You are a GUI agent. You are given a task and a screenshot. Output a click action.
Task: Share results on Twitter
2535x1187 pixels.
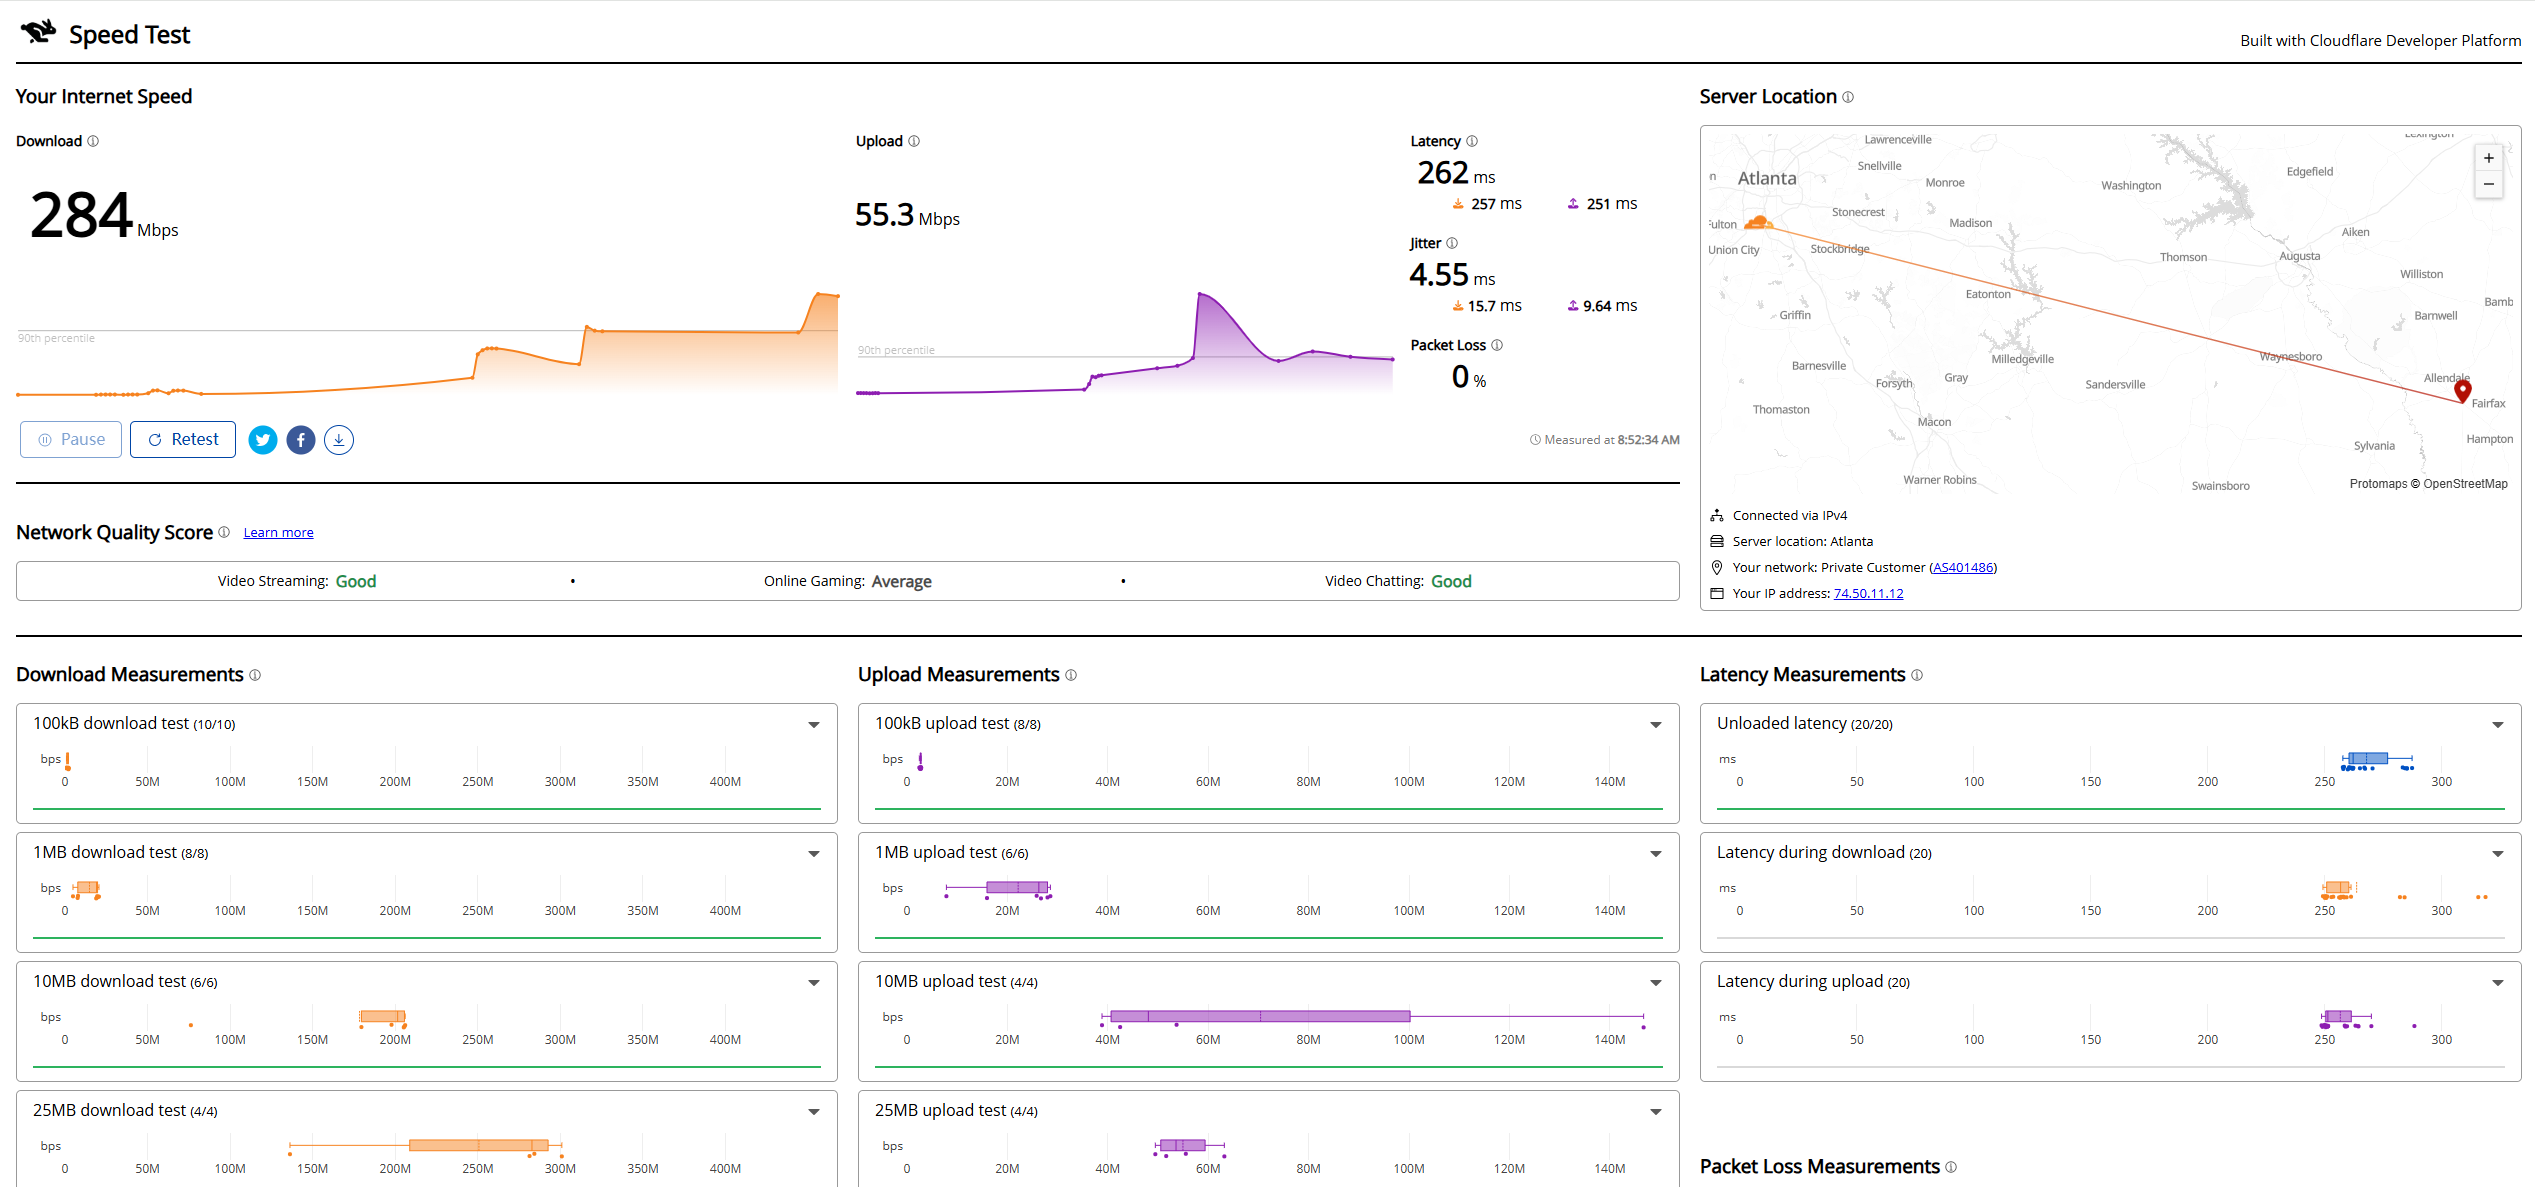263,440
